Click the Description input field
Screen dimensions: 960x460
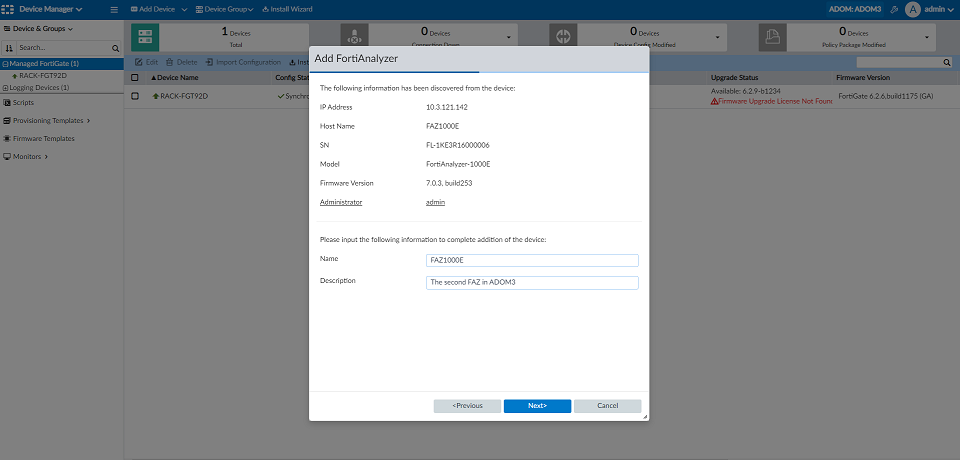531,283
